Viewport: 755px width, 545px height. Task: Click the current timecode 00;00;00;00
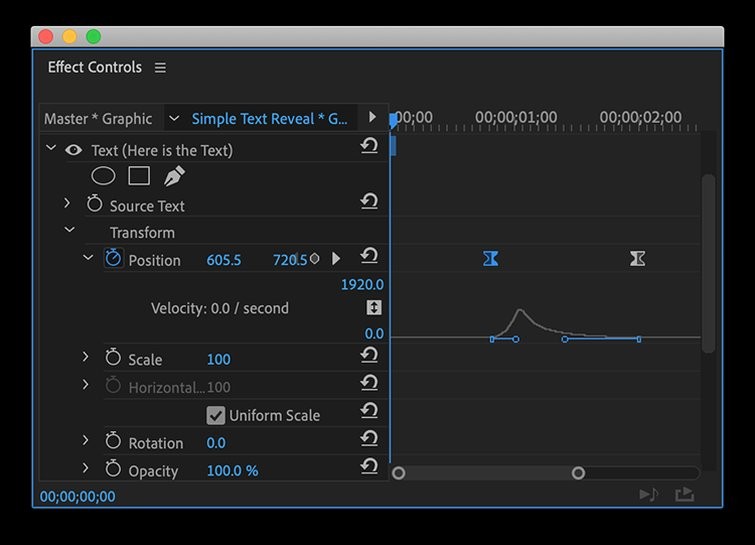[x=78, y=496]
